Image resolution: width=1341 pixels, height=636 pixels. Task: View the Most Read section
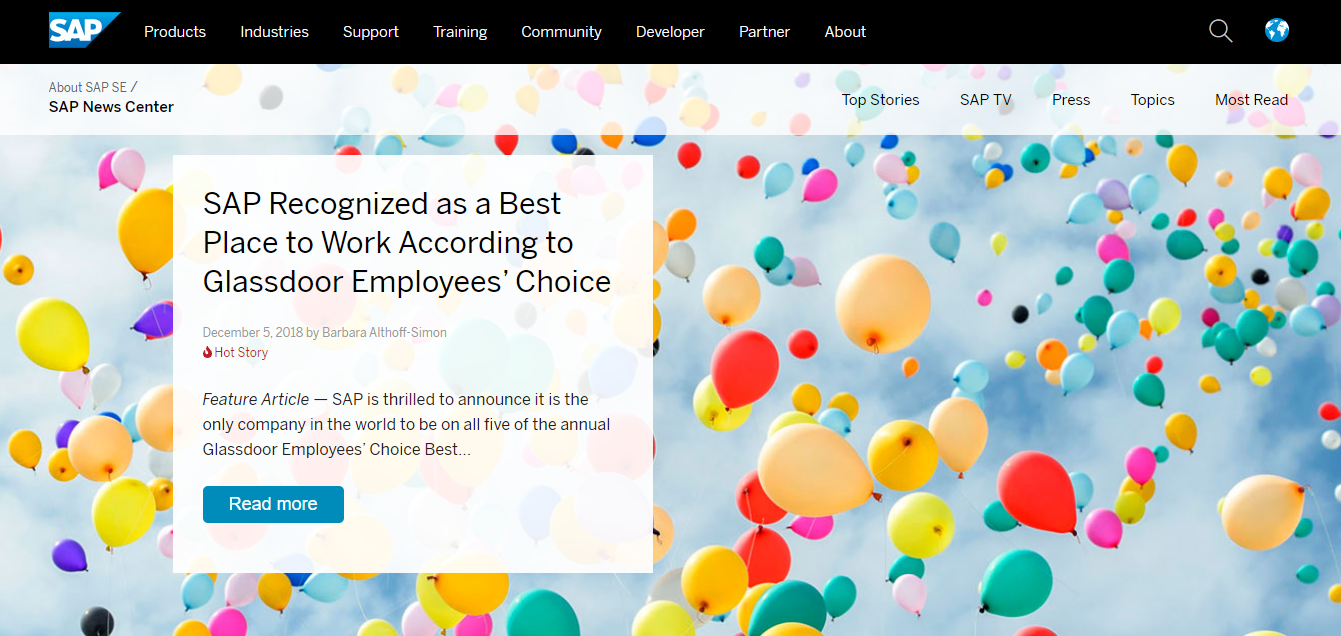[x=1251, y=100]
